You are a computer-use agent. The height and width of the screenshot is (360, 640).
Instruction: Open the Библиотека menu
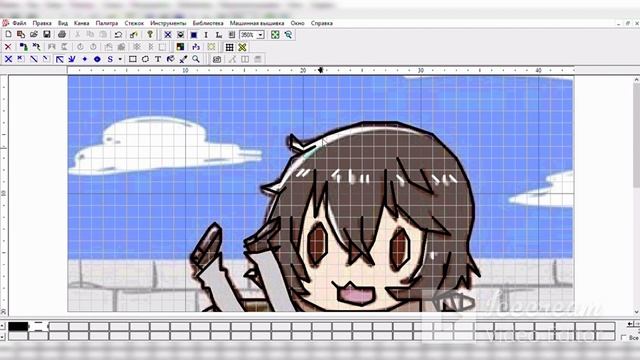(208, 23)
